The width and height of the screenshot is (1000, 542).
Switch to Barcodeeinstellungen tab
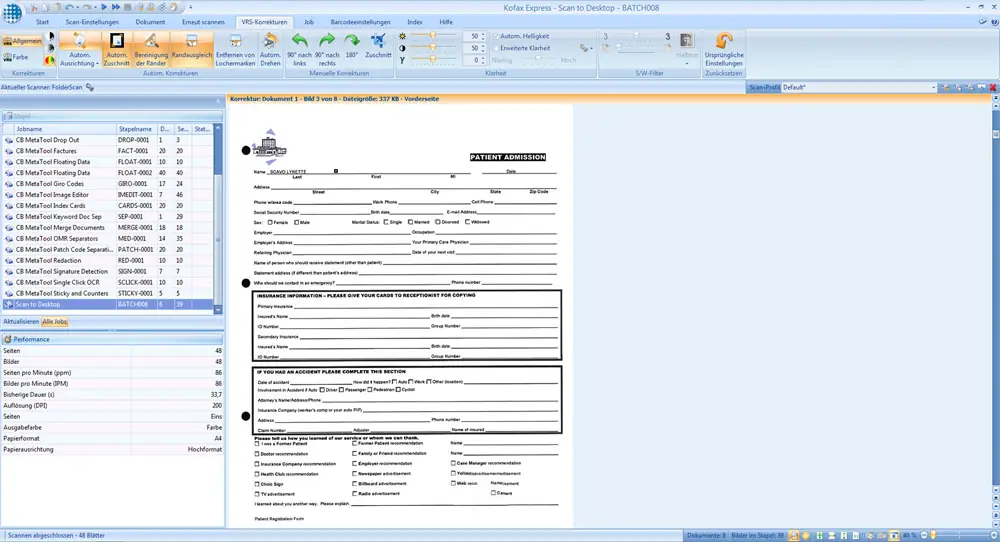point(360,22)
